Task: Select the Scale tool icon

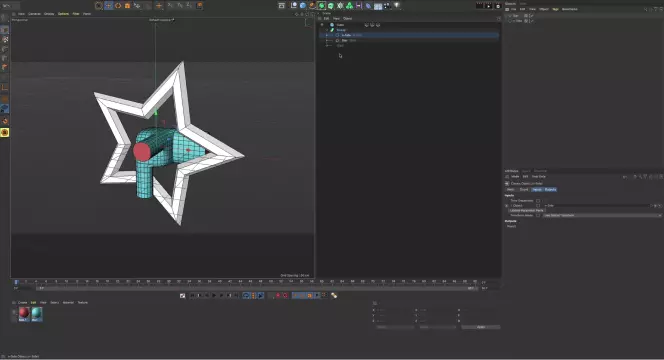Action: point(127,6)
